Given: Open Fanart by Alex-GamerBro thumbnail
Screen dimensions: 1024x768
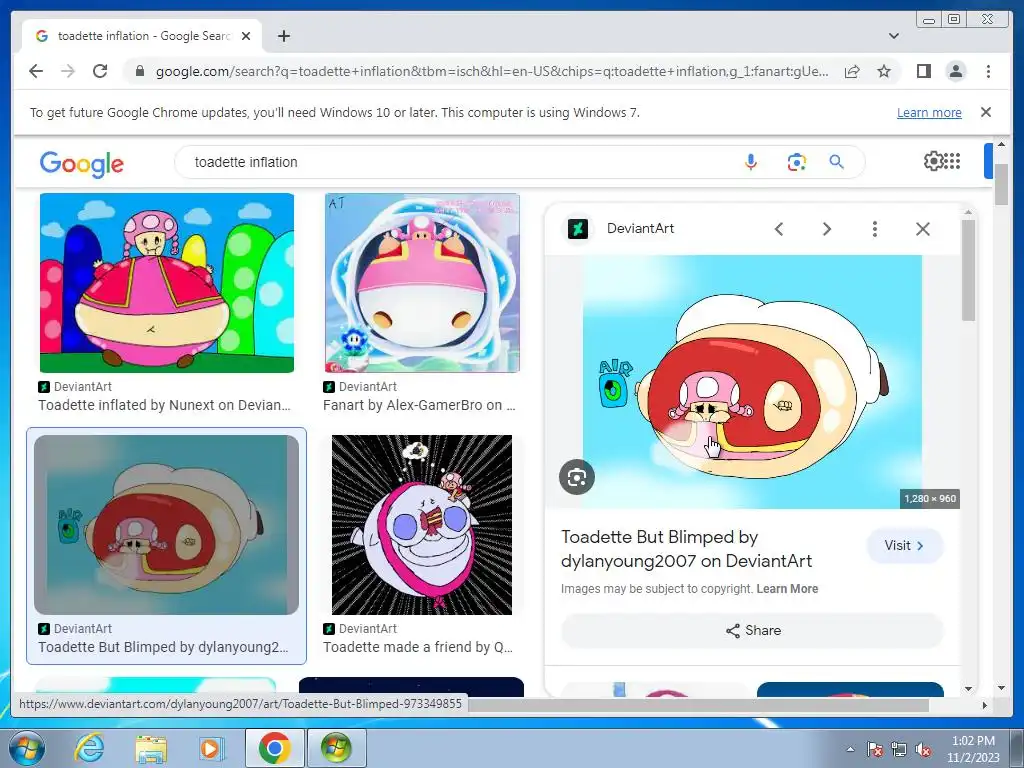Looking at the screenshot, I should tap(422, 283).
